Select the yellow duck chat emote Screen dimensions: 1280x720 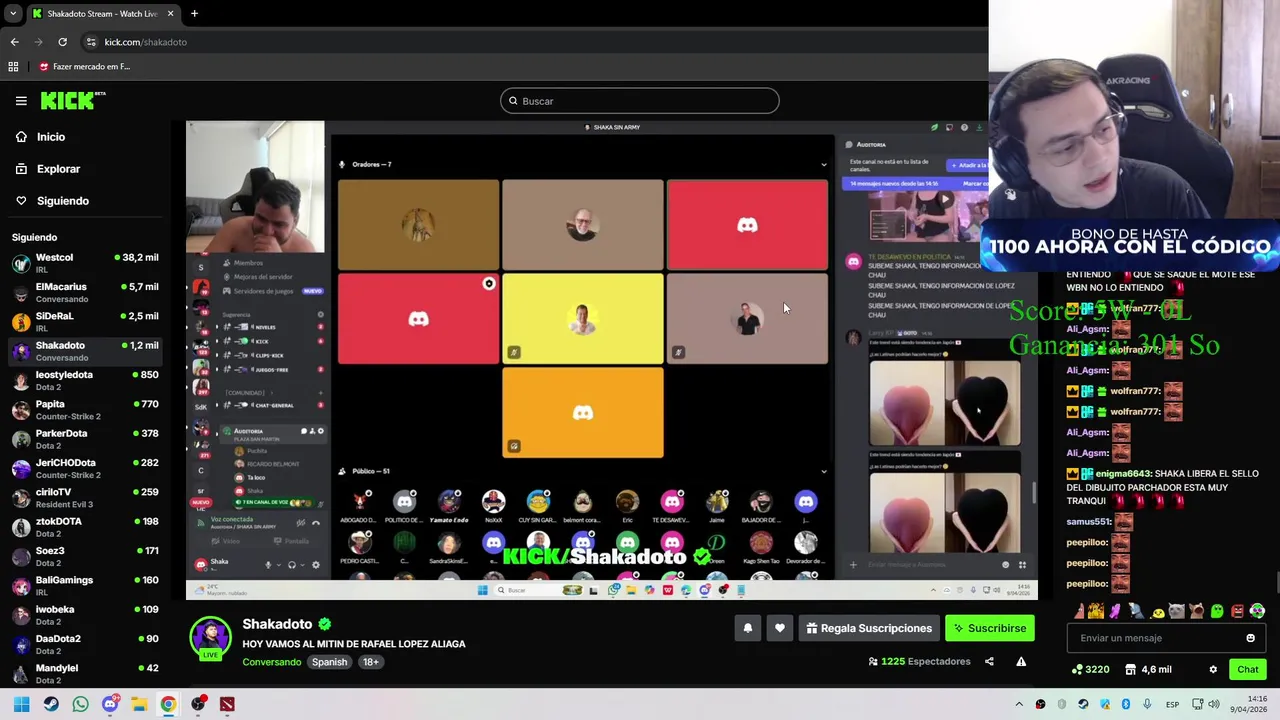(x=1157, y=613)
